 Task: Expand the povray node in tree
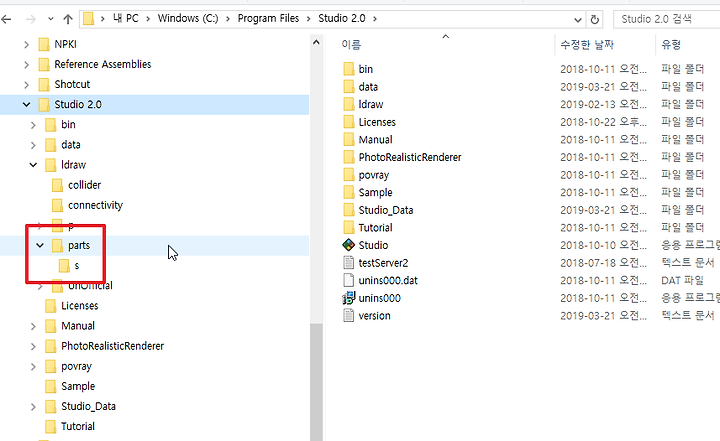33,367
